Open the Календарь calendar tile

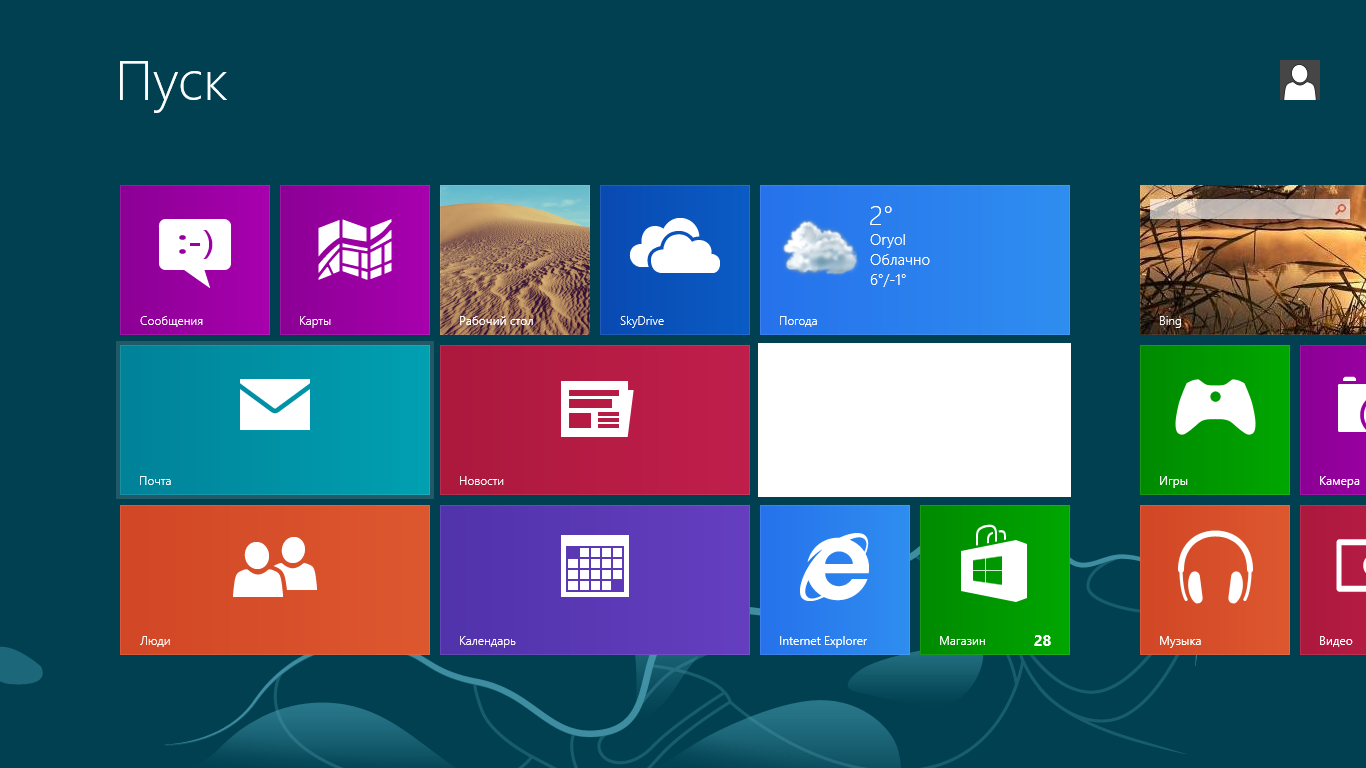click(595, 580)
